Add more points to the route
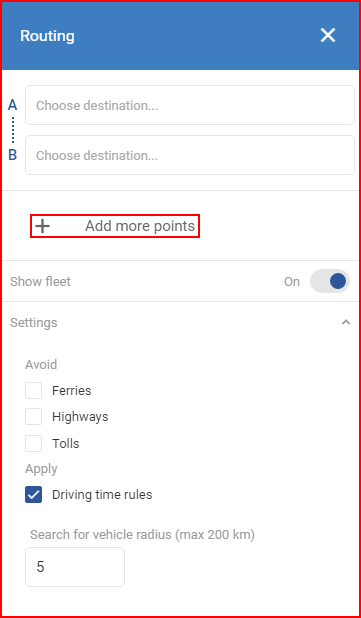 pyautogui.click(x=115, y=226)
